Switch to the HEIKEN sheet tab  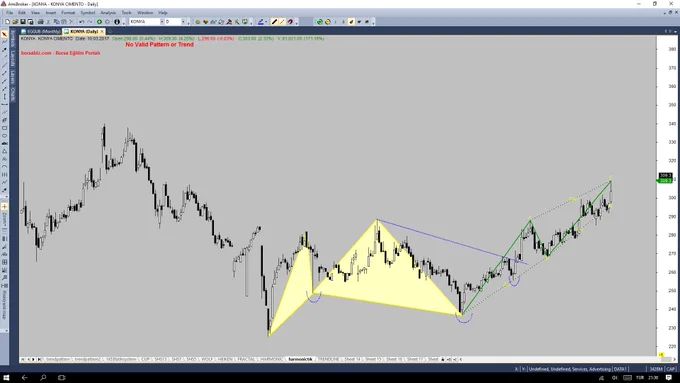pos(225,360)
